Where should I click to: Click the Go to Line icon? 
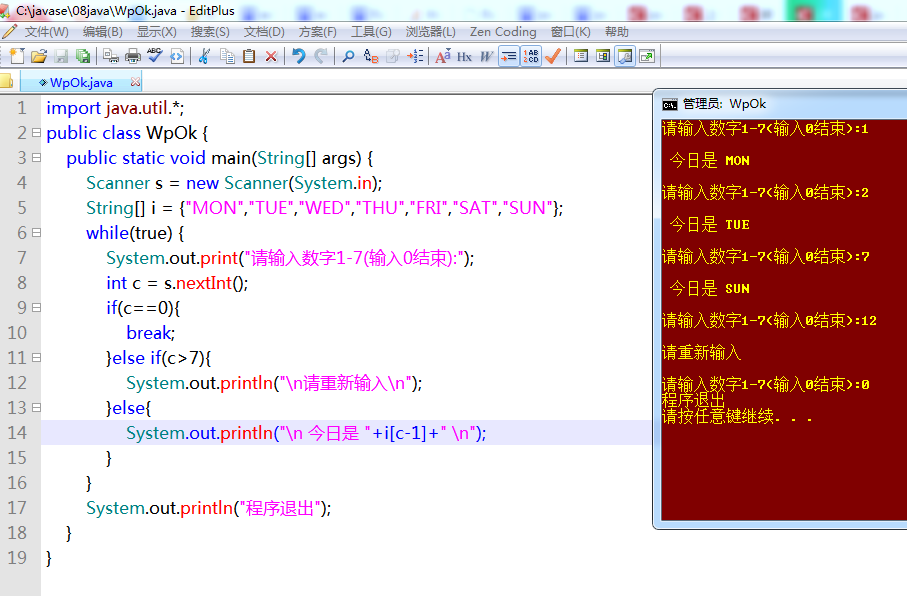point(415,56)
